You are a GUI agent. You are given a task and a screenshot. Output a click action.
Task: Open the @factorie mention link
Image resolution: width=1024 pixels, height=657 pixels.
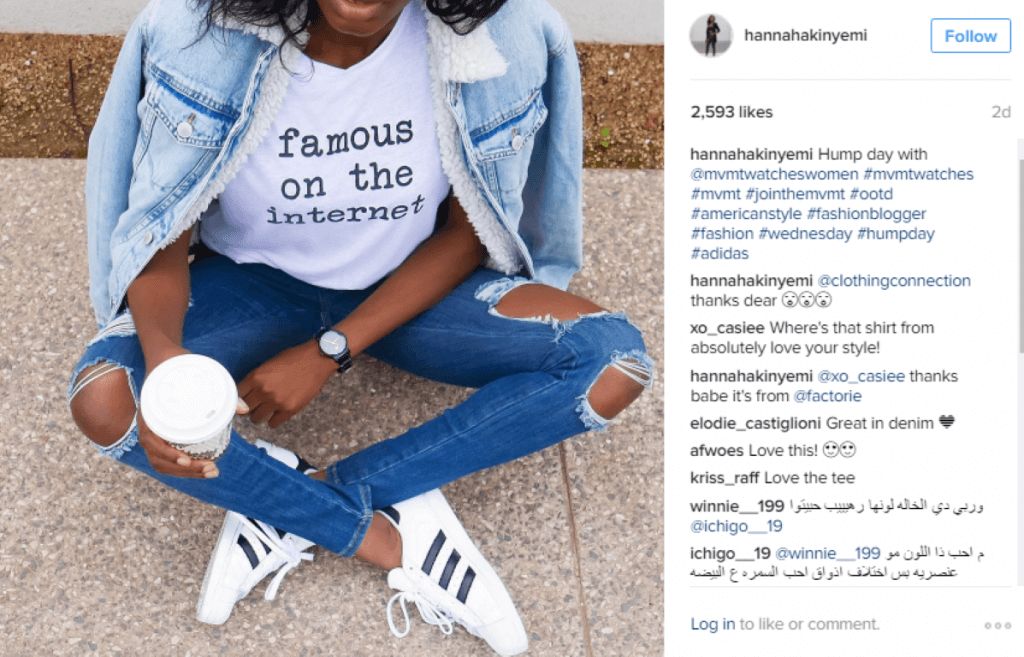point(827,396)
